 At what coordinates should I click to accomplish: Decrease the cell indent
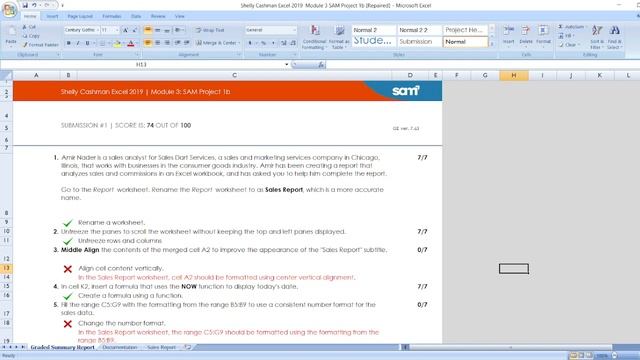178,43
